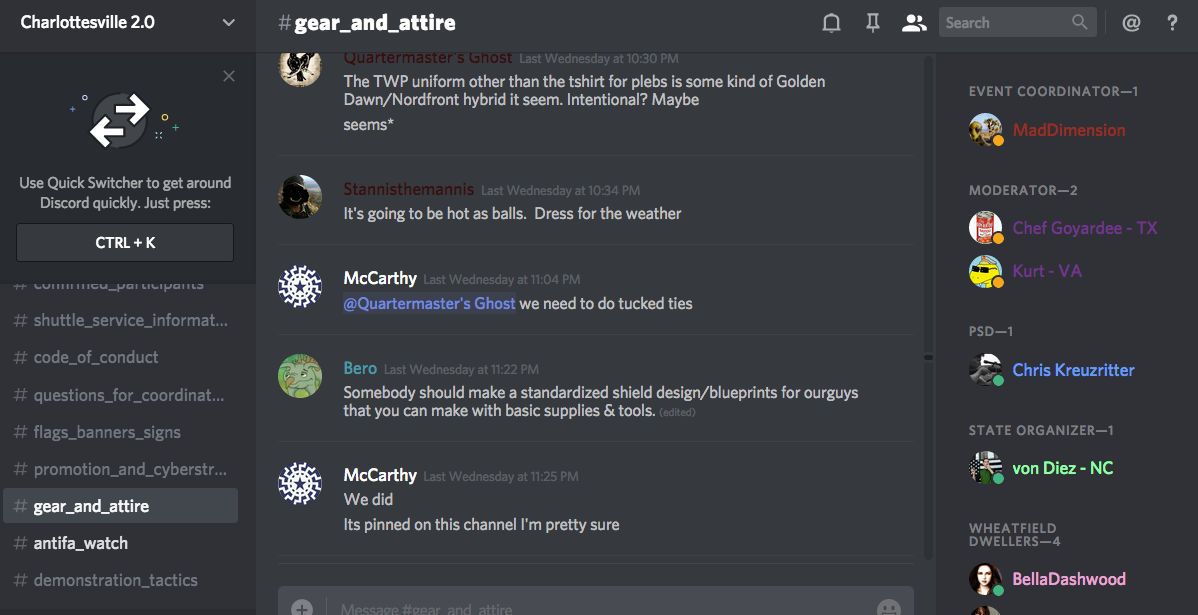Click the chat scrollbar handle

[x=928, y=357]
